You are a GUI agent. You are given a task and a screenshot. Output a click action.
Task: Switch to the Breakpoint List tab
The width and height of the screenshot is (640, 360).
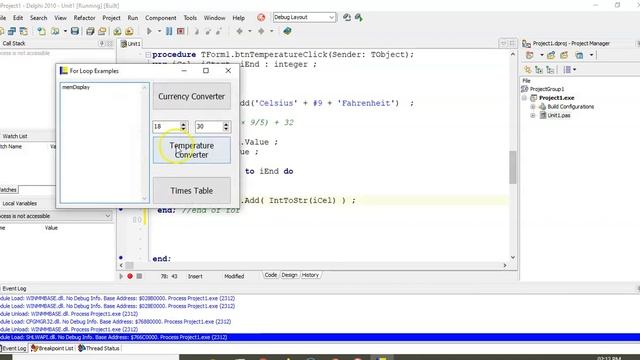(x=52, y=348)
